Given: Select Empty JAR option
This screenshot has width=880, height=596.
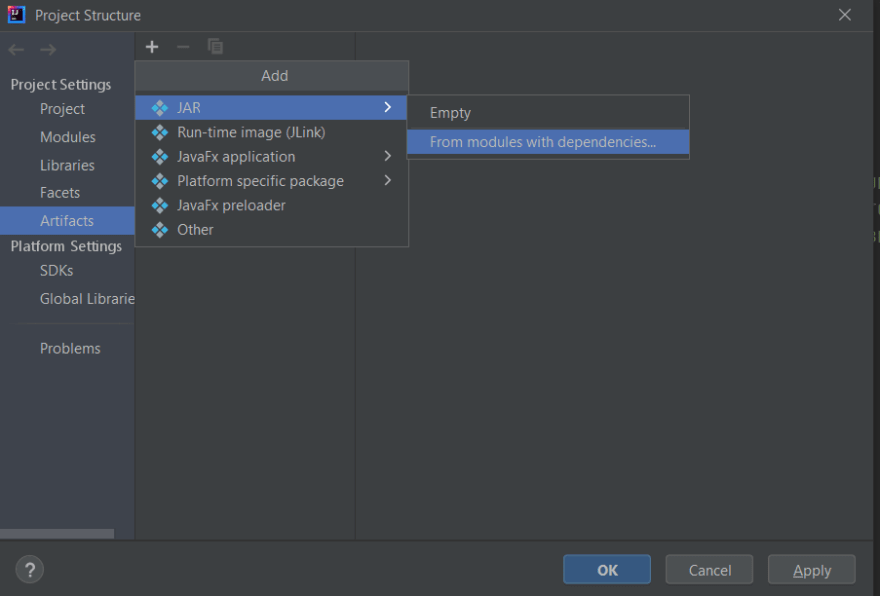Looking at the screenshot, I should click(x=548, y=113).
